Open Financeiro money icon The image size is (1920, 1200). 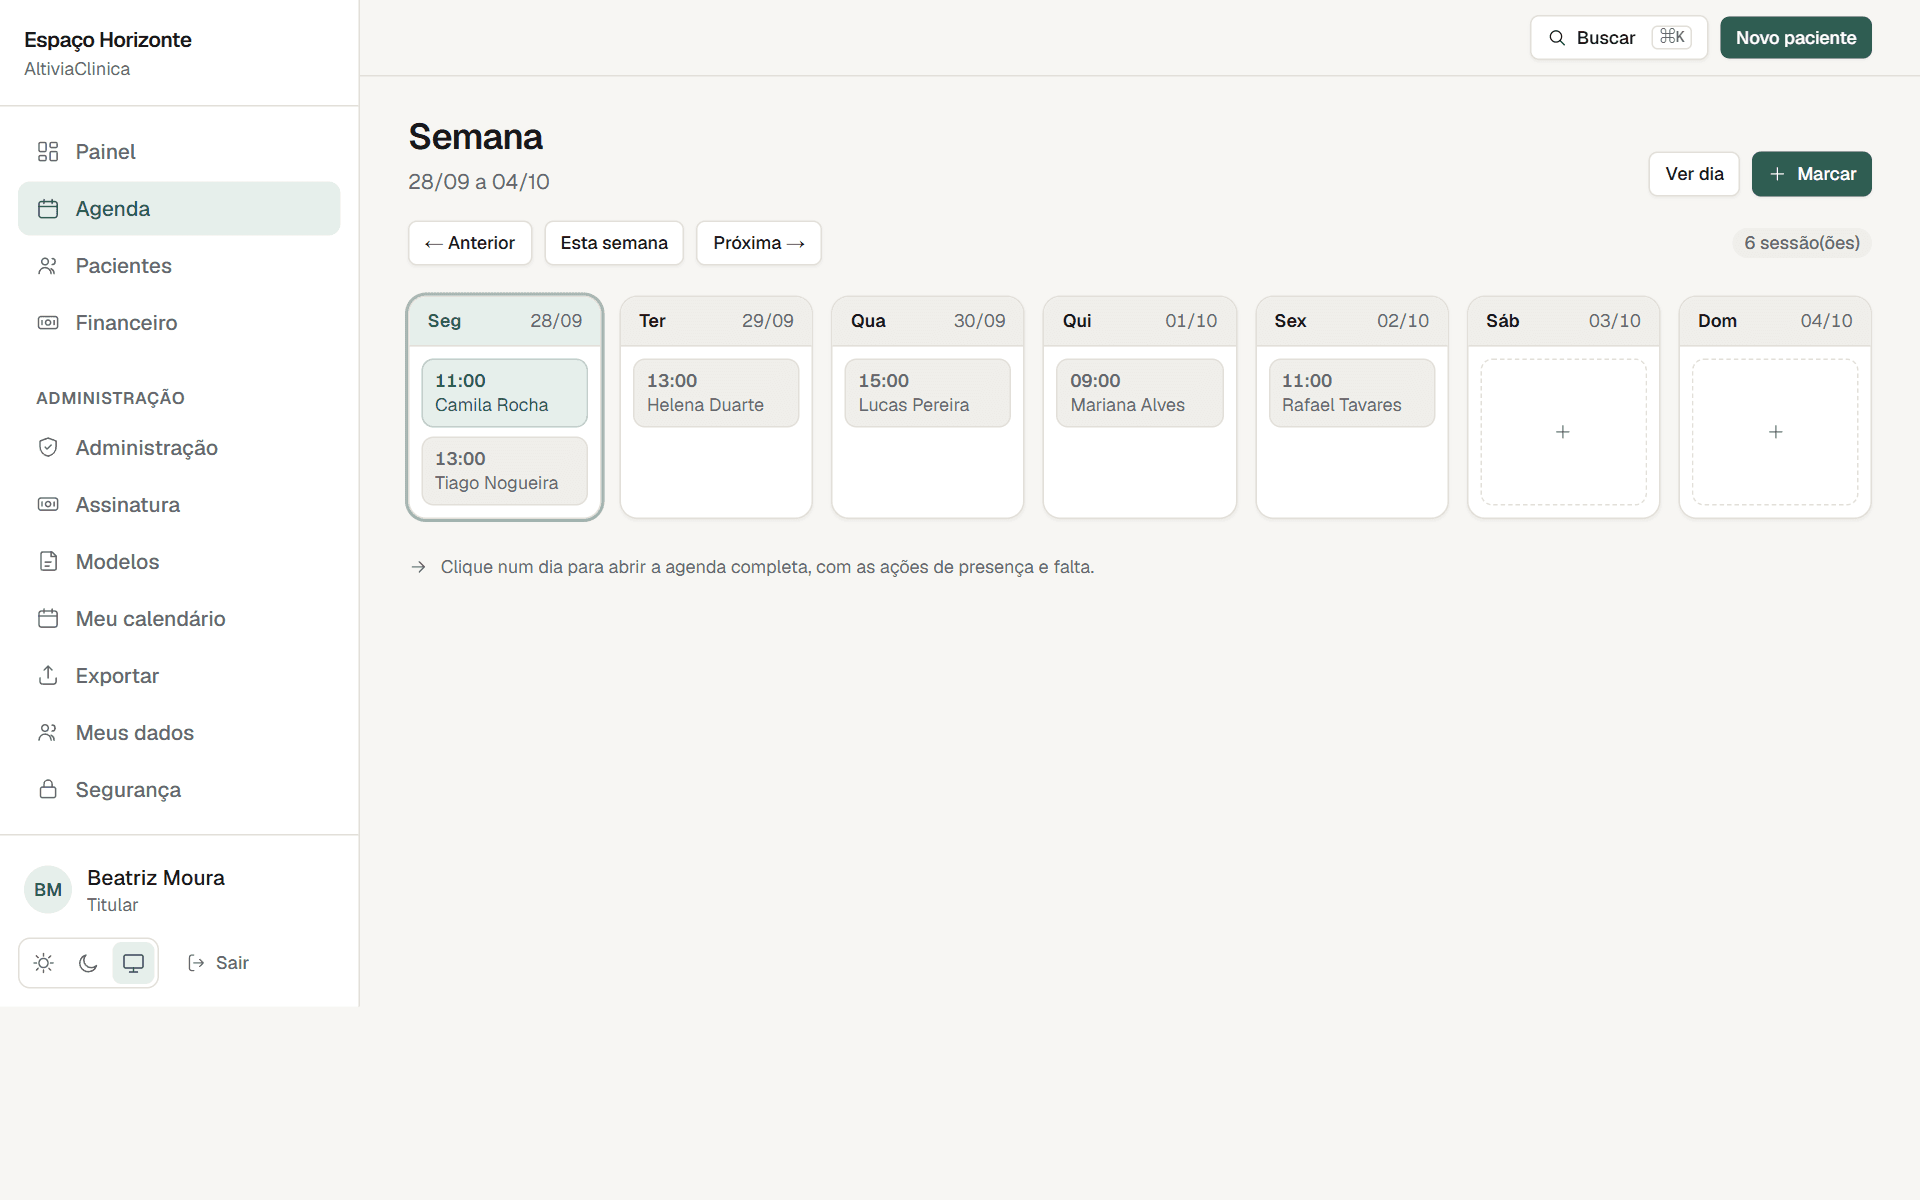coord(48,323)
